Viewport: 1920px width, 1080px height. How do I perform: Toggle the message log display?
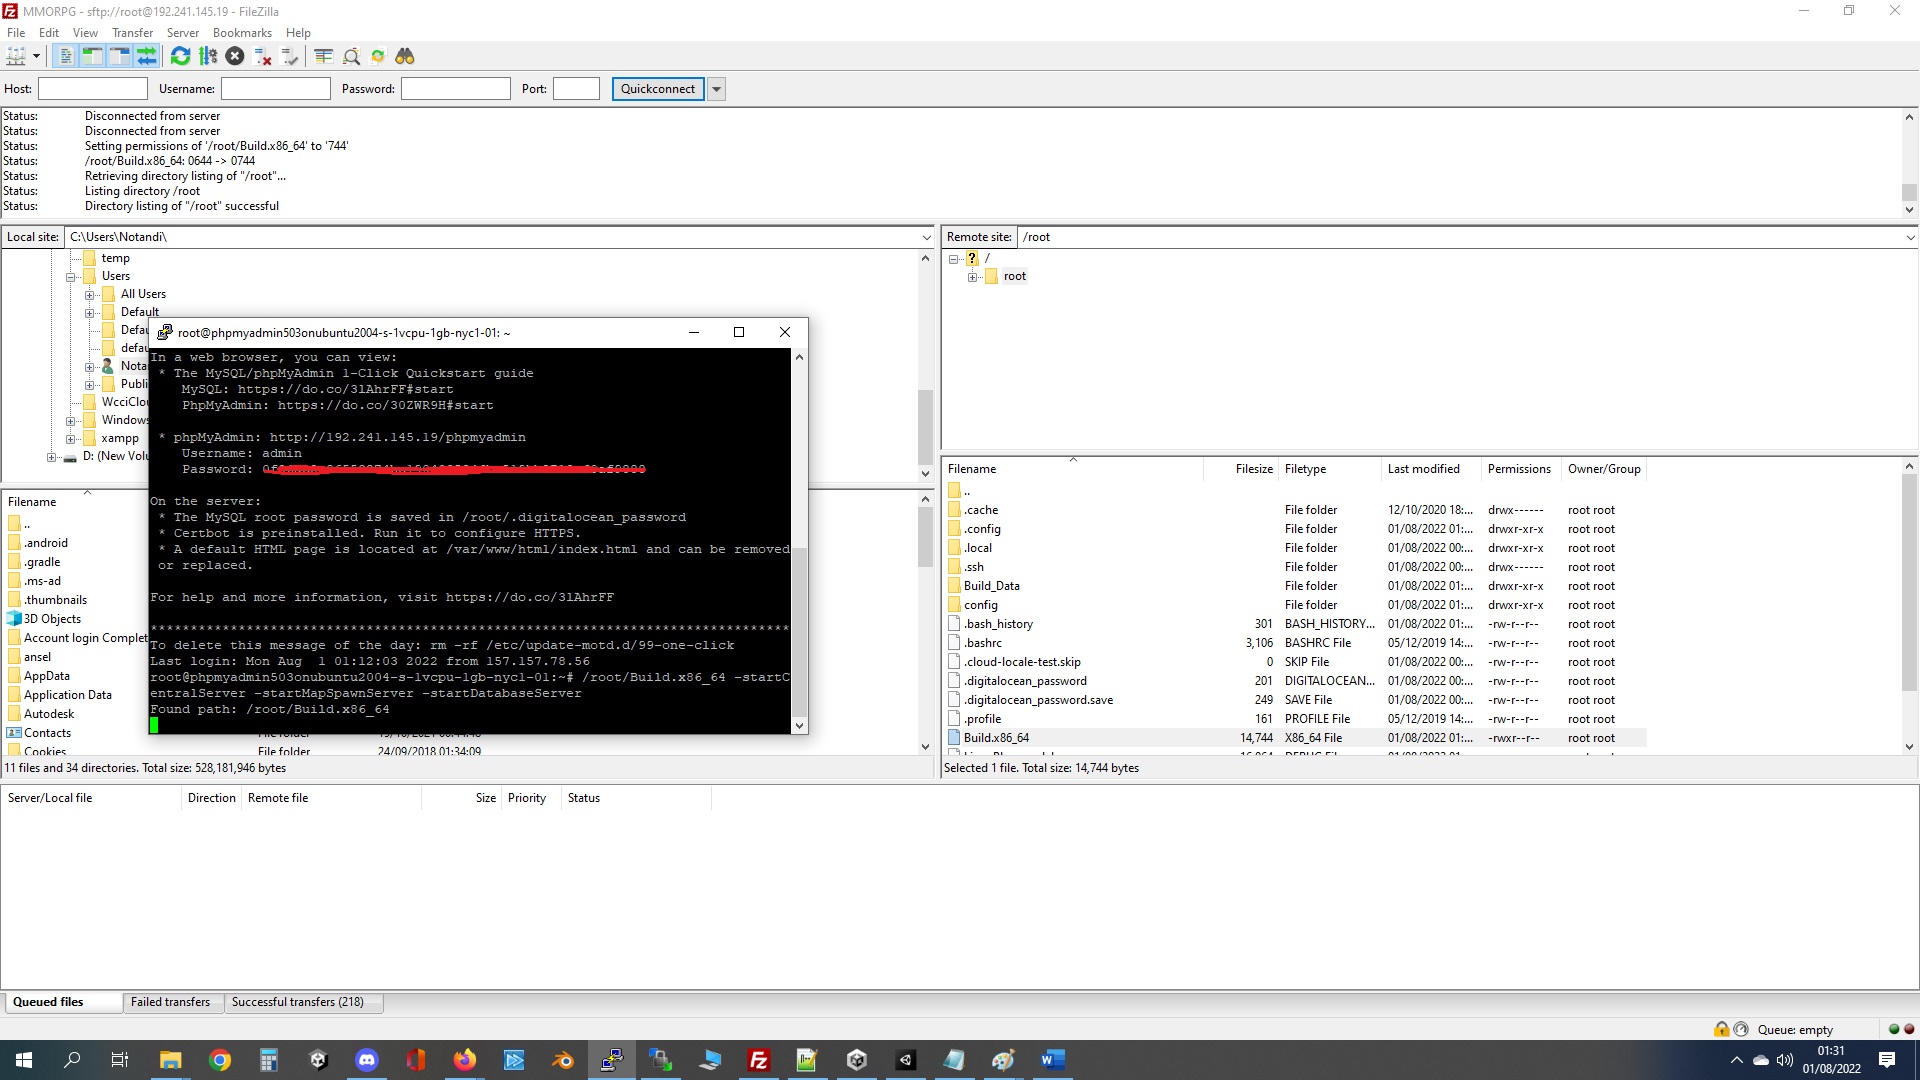coord(65,56)
